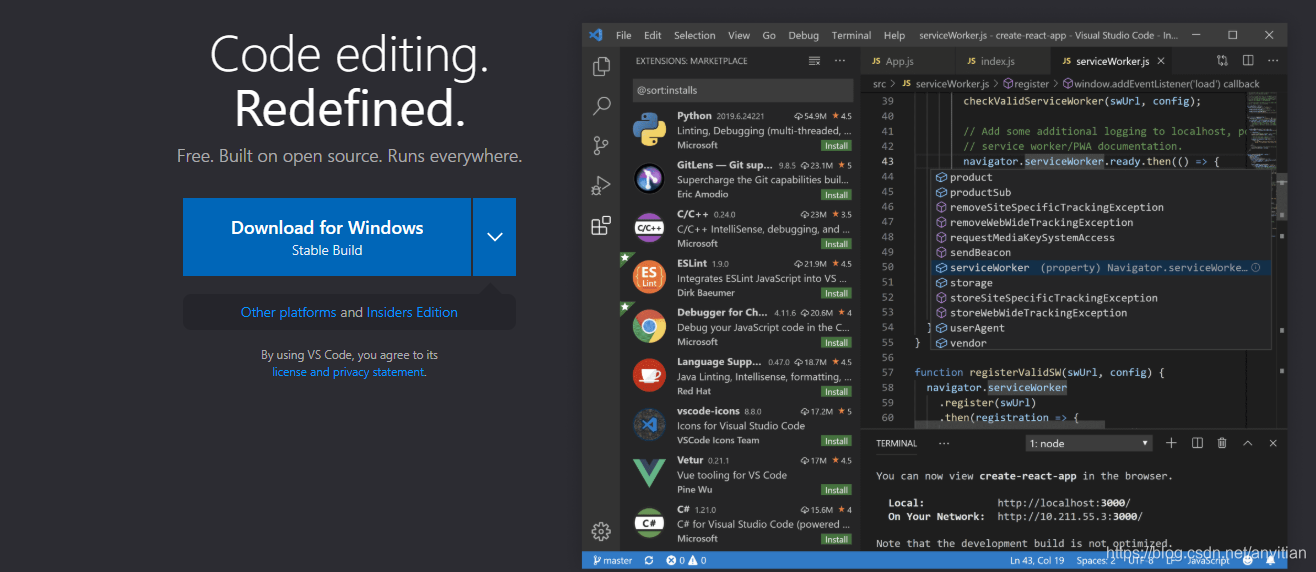Click the master branch indicator in the status bar
The width and height of the screenshot is (1316, 572).
(x=613, y=561)
